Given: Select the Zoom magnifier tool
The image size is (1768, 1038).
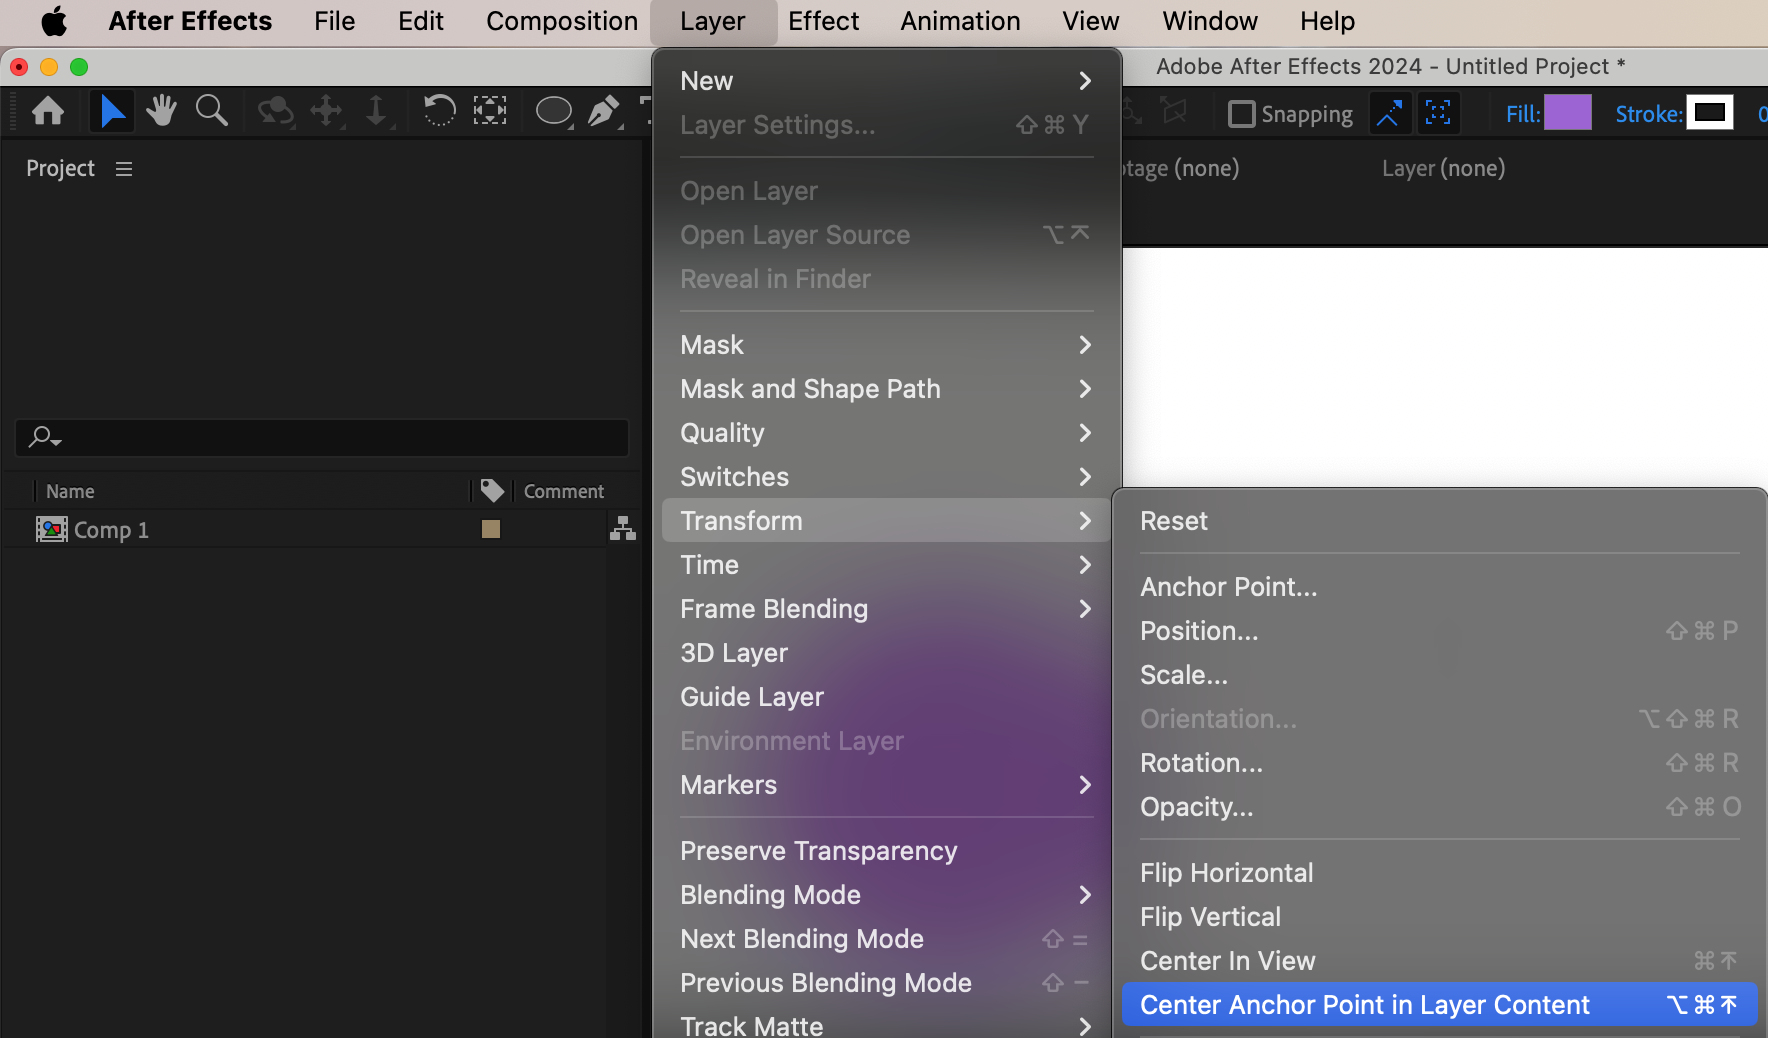Looking at the screenshot, I should 211,110.
